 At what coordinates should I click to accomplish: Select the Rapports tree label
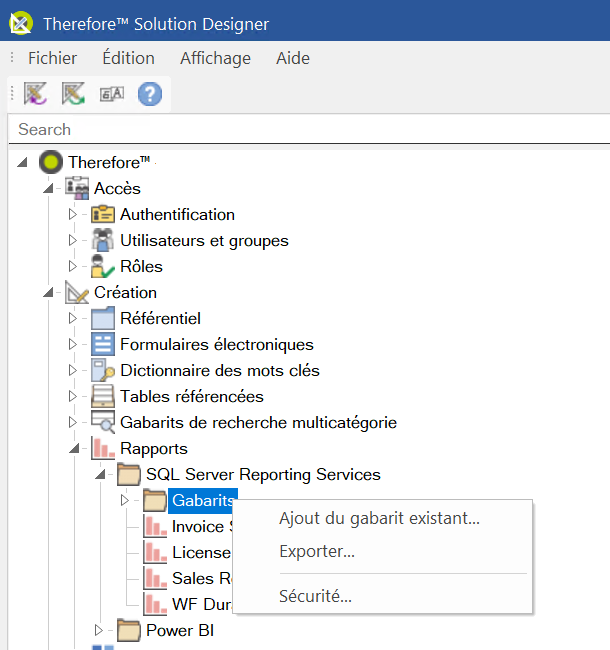coord(154,449)
